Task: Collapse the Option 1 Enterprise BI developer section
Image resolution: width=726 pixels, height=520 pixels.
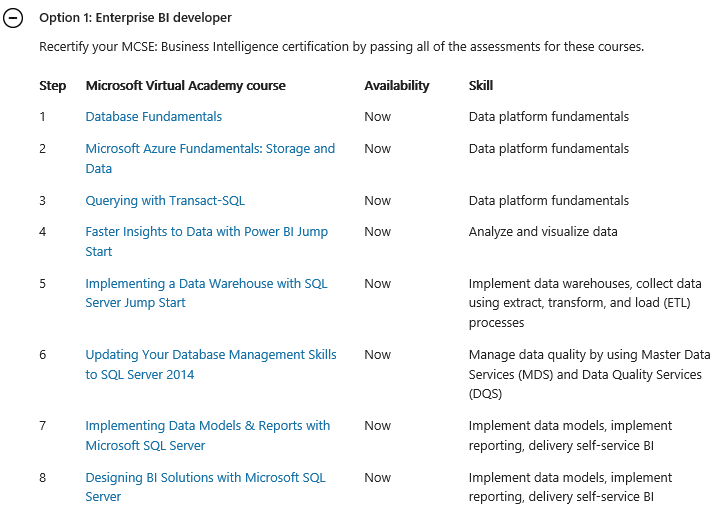Action: 13,18
